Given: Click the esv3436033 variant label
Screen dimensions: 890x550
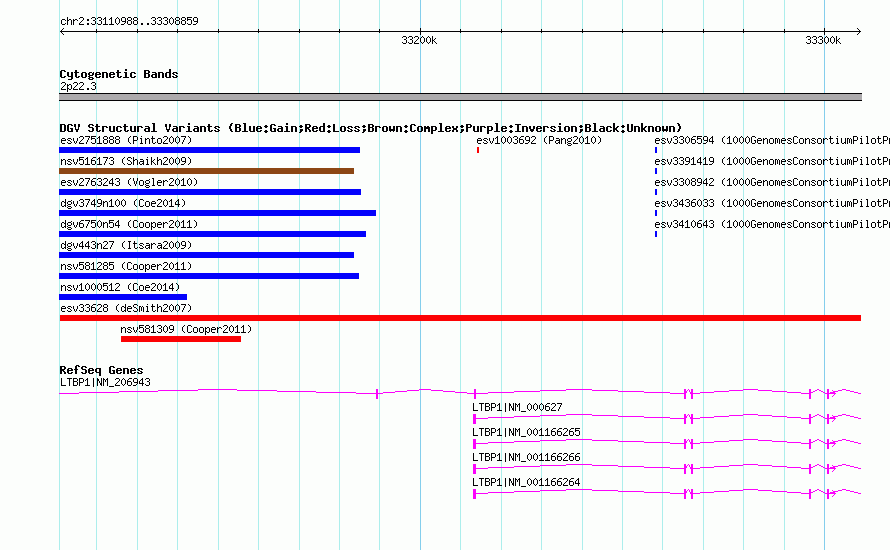Looking at the screenshot, I should [772, 203].
